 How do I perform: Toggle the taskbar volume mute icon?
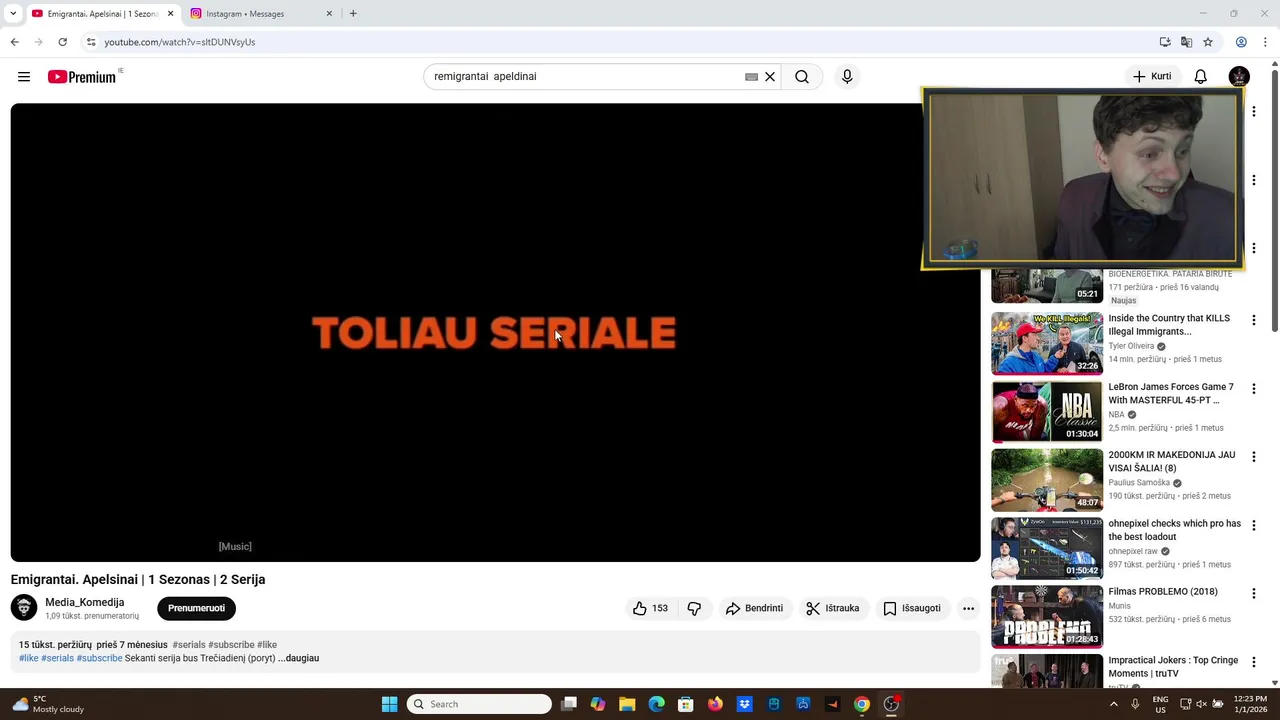point(1202,704)
